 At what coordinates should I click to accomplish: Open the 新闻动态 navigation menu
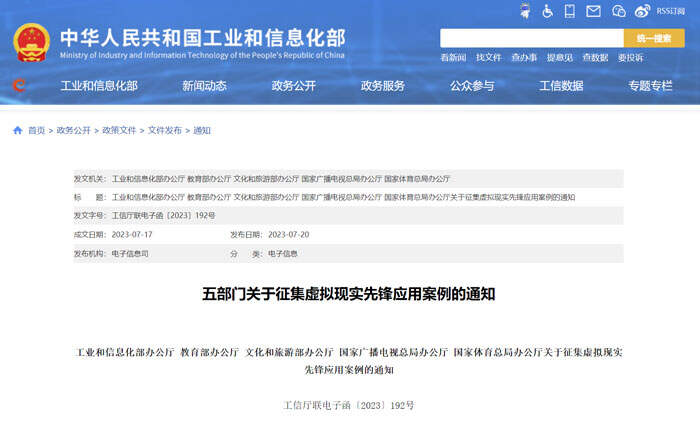204,86
